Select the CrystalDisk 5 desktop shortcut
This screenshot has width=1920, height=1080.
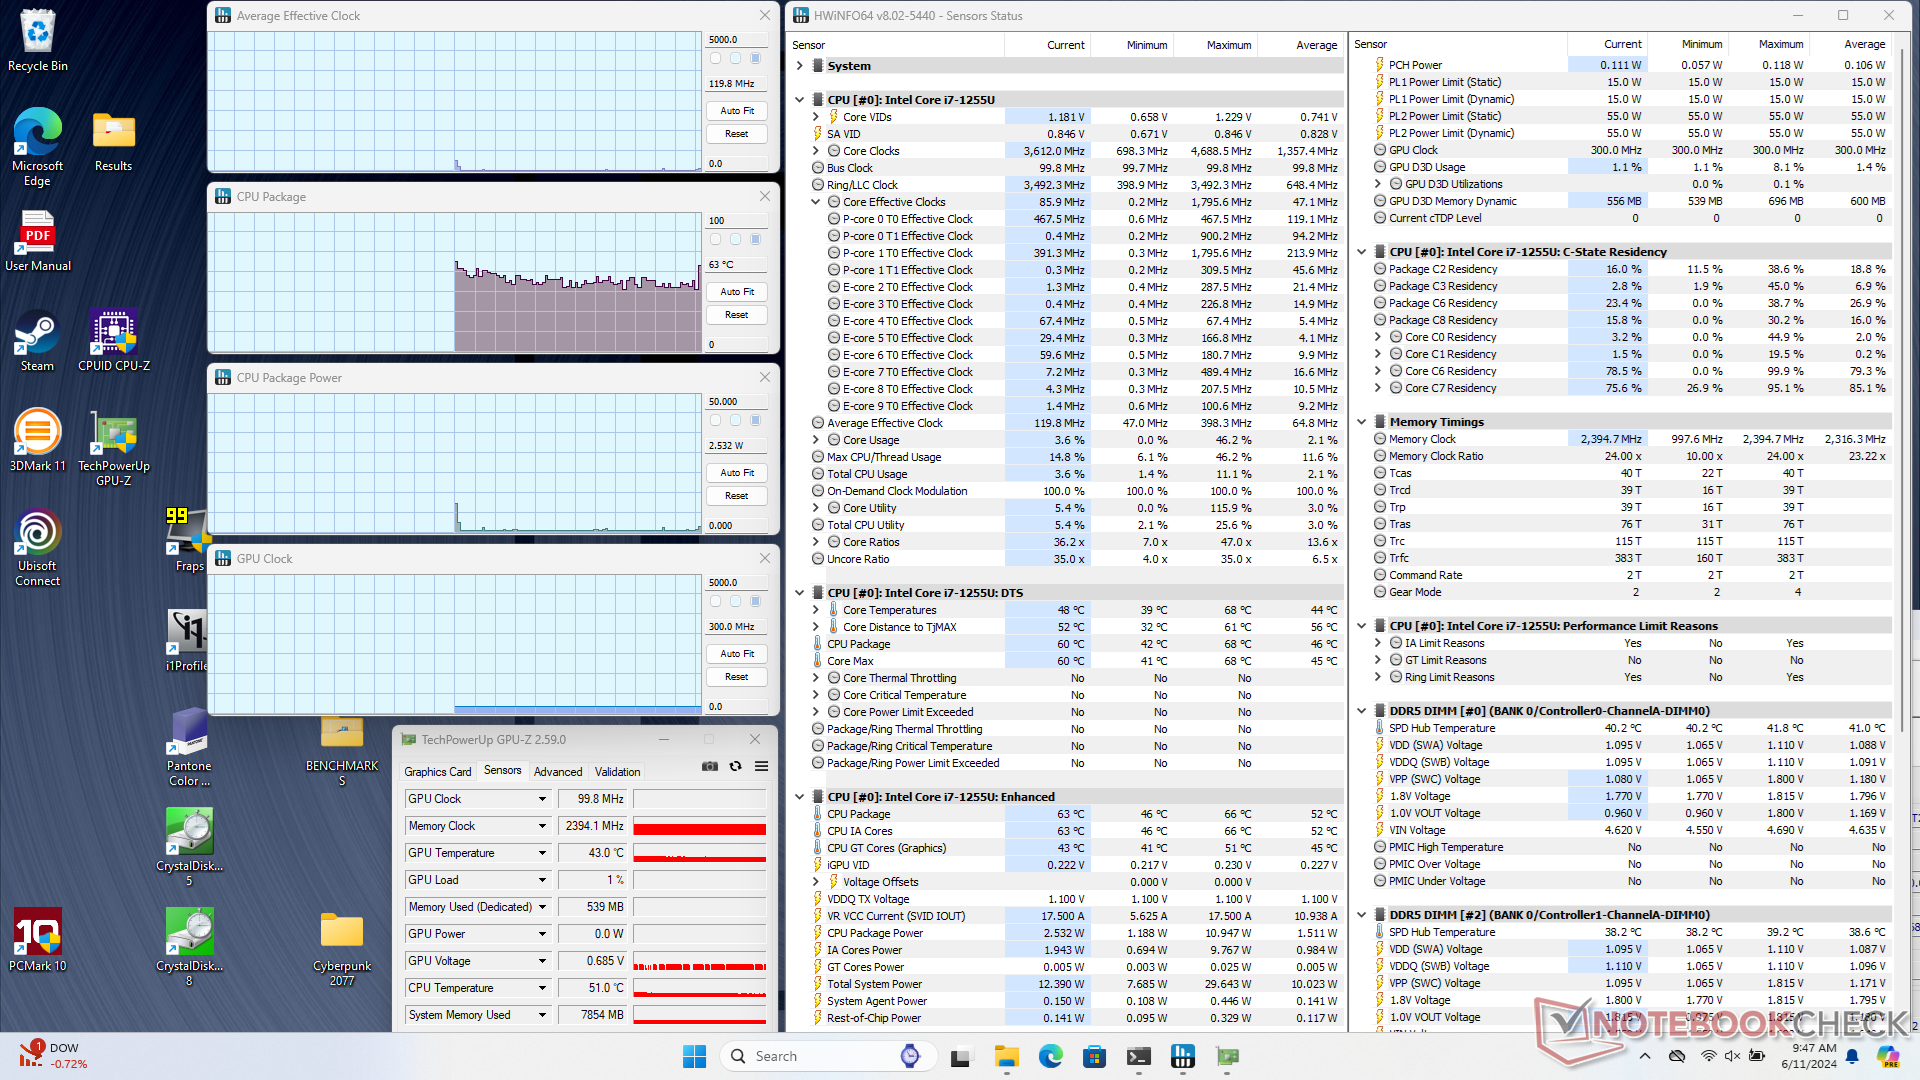[x=189, y=847]
